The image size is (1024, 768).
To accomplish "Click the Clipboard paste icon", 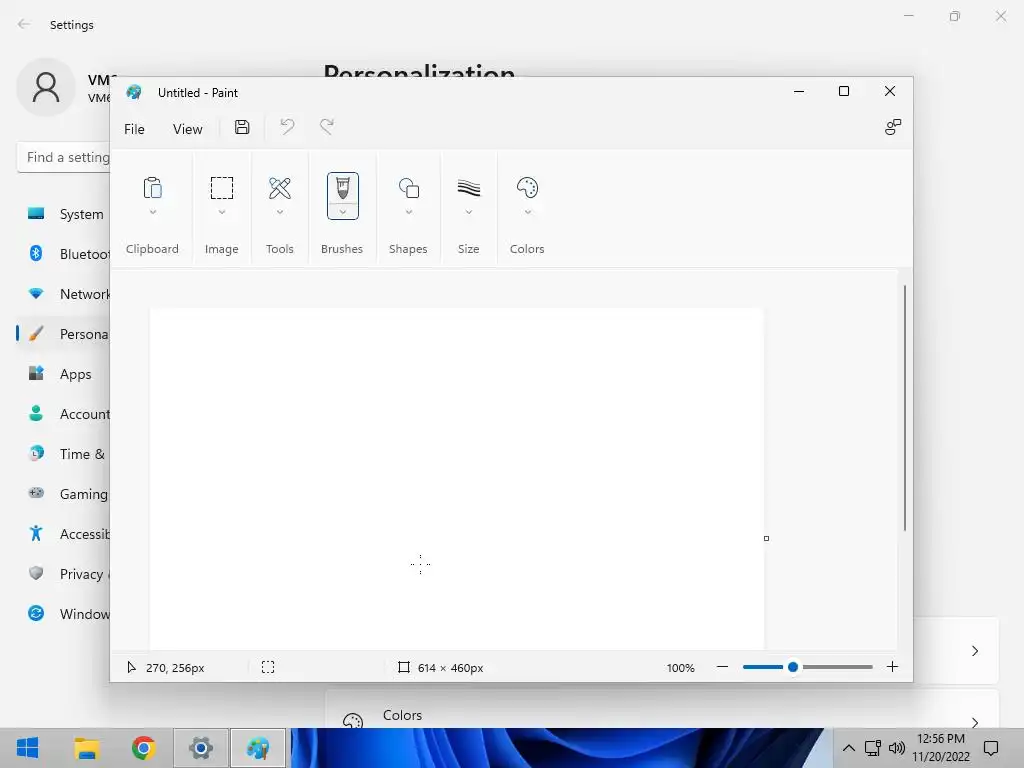I will [152, 188].
